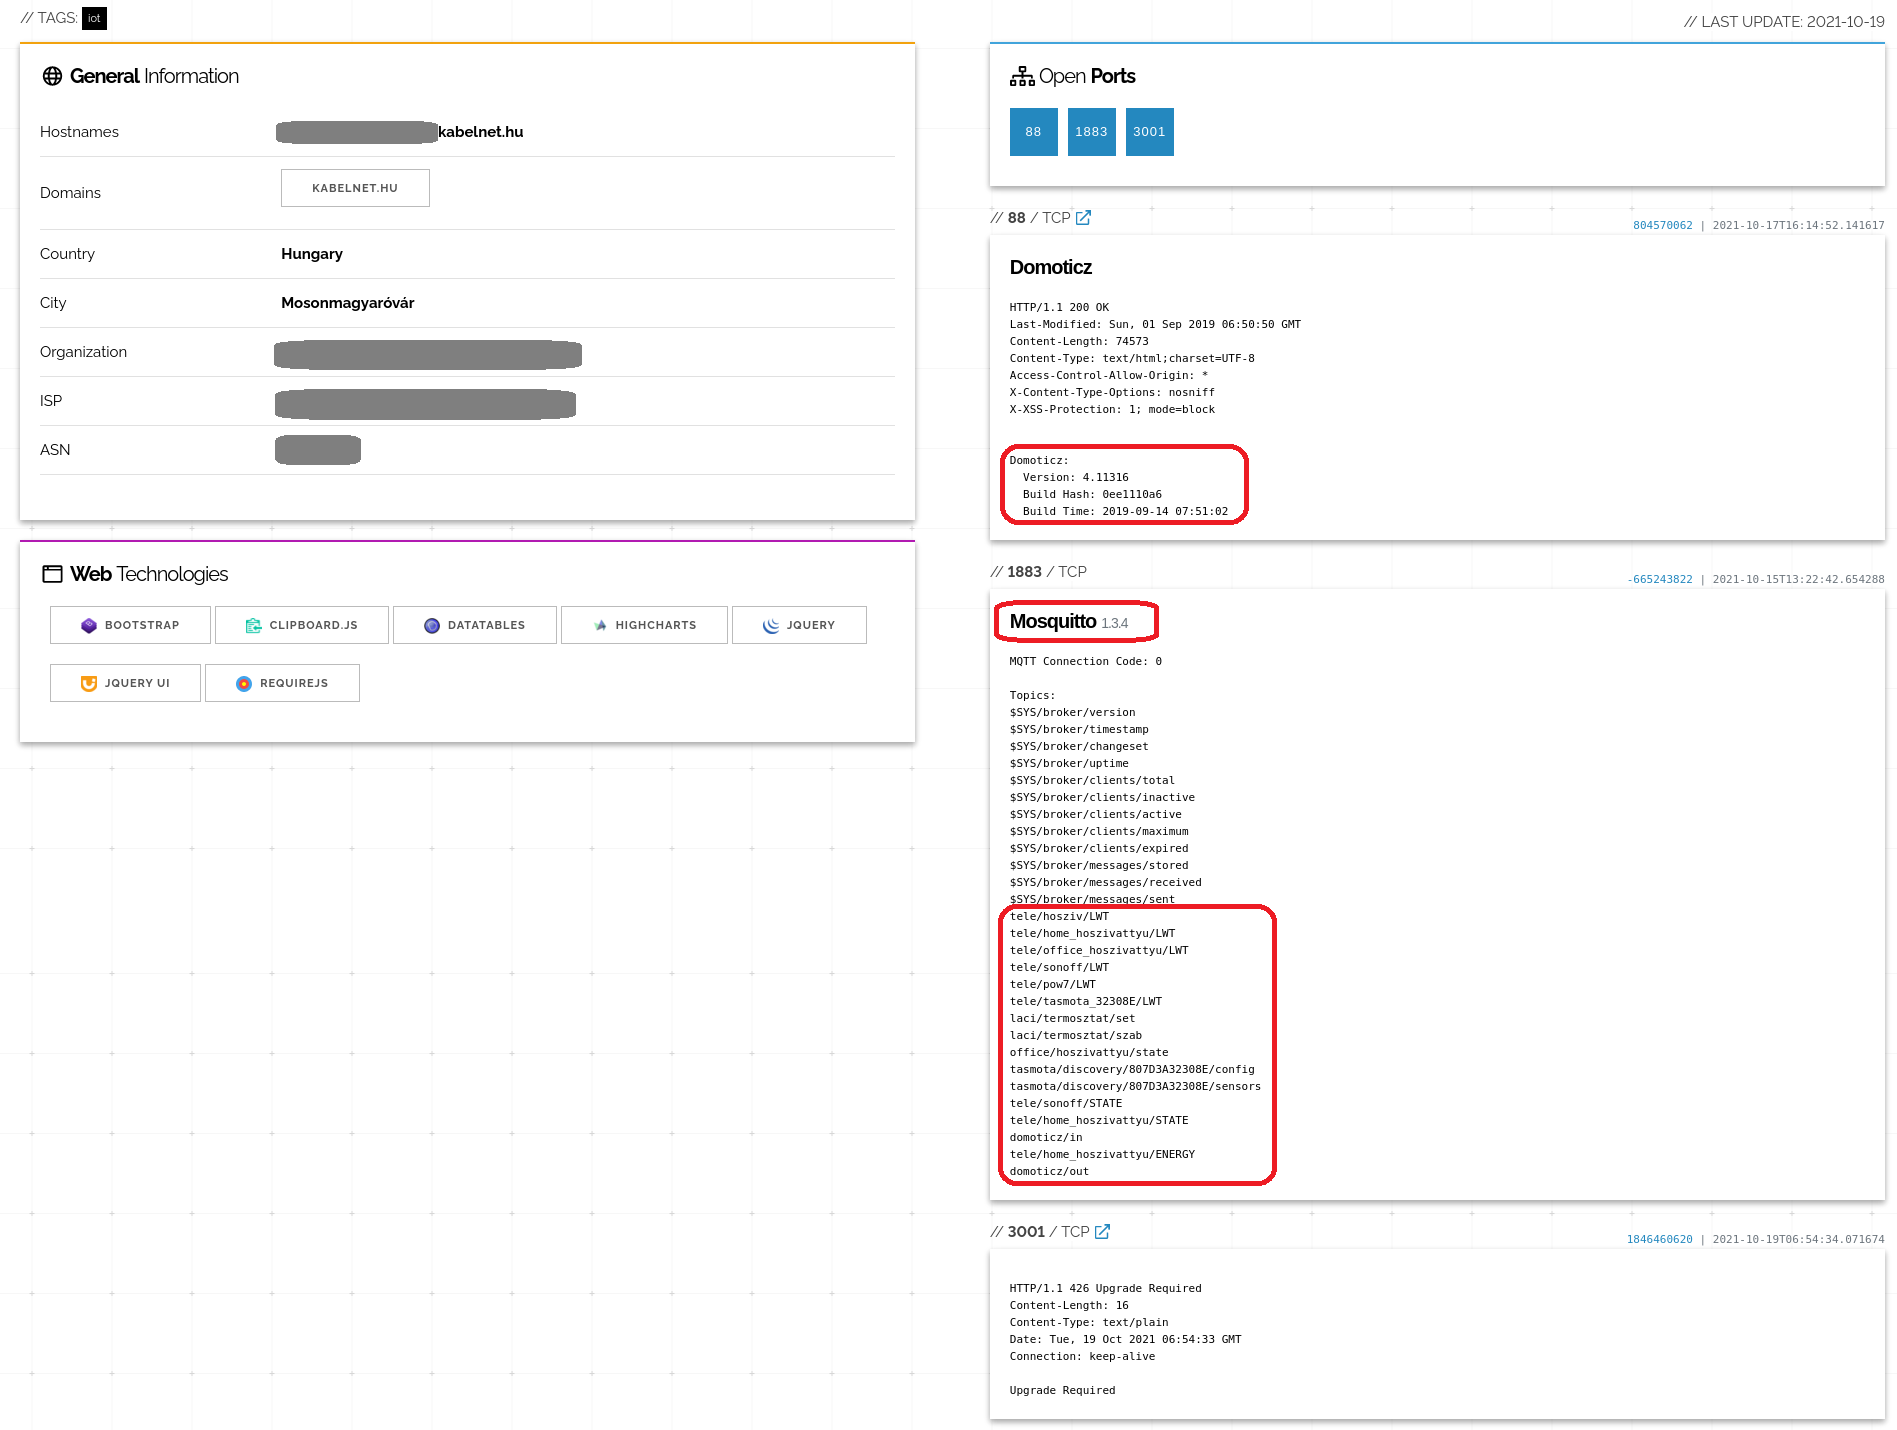Select open port 88 button
This screenshot has height=1430, width=1897.
click(1034, 132)
